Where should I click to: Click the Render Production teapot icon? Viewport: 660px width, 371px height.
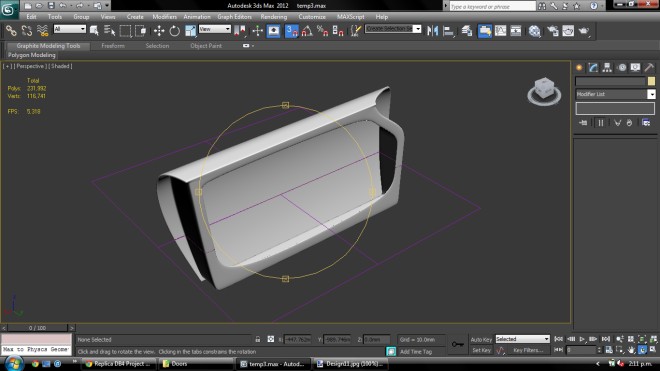coord(584,31)
